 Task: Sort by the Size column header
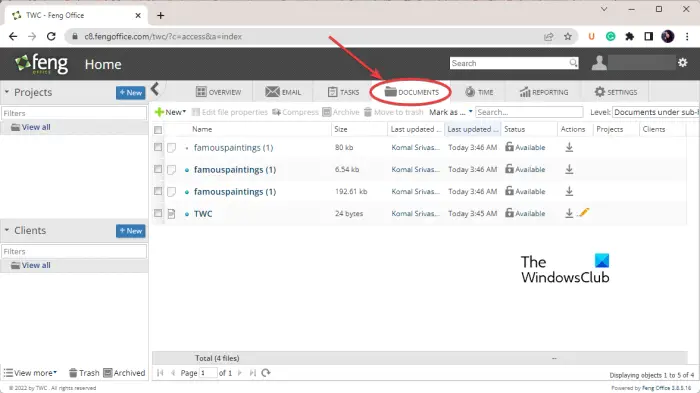point(341,129)
